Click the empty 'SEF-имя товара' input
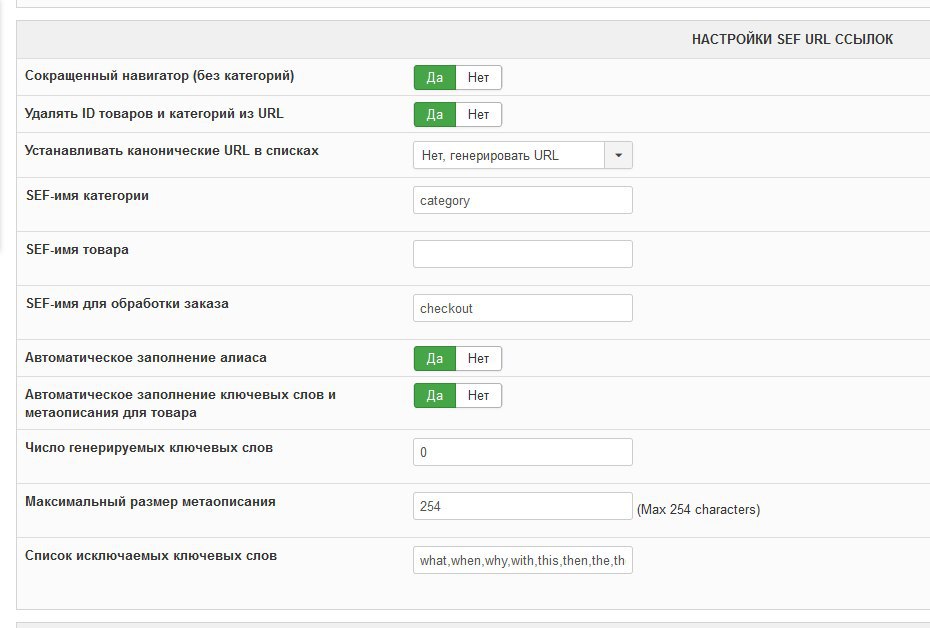The image size is (930, 628). coord(522,254)
